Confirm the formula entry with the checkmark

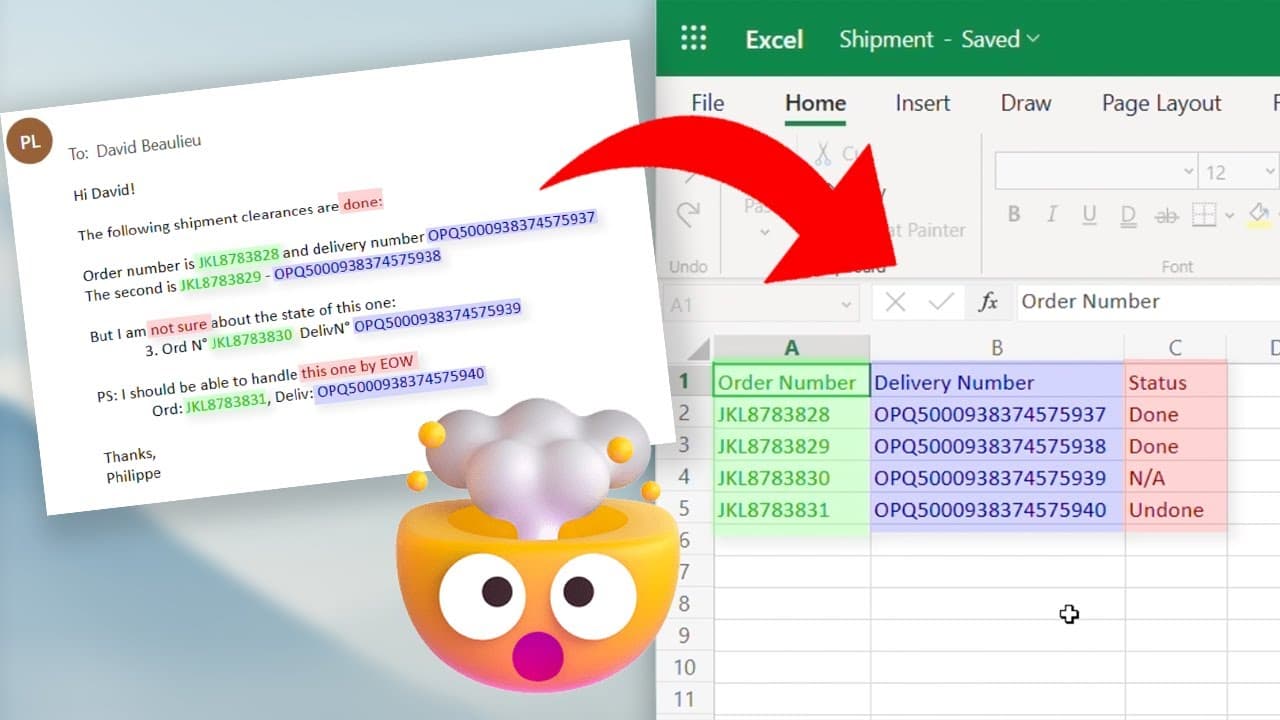pyautogui.click(x=940, y=302)
